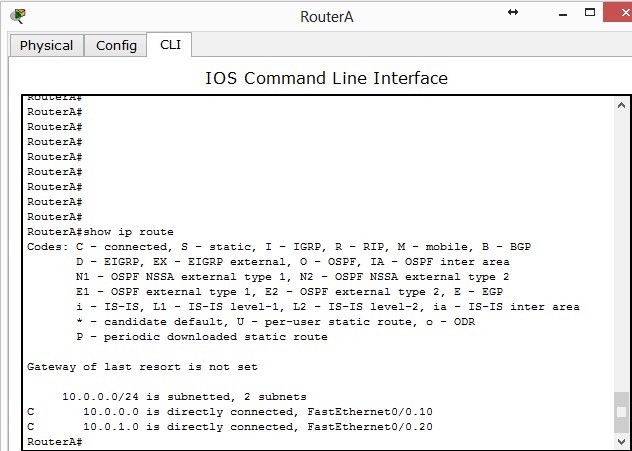Click the 'Codes: C - connected' line
Screen dimensions: 632x451
pos(279,247)
